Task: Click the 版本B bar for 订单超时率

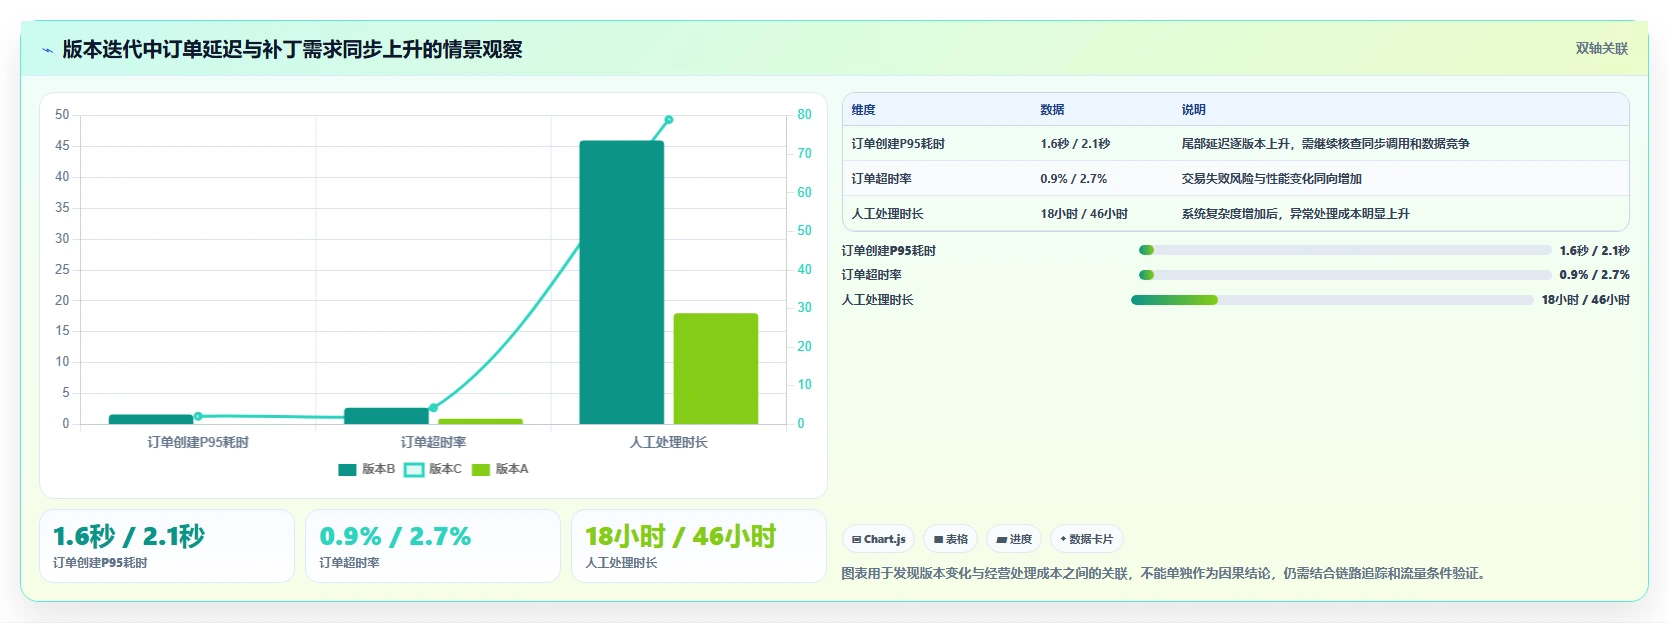Action: click(x=386, y=416)
